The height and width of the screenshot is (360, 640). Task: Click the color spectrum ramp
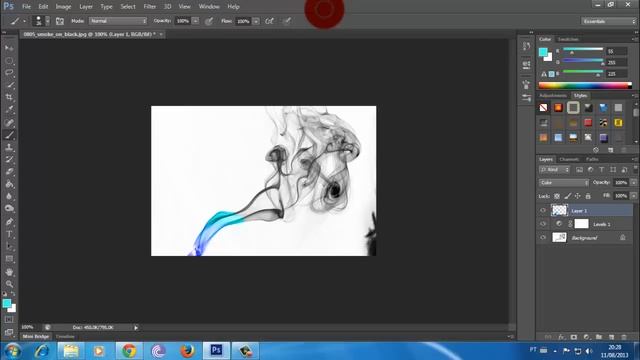click(585, 85)
